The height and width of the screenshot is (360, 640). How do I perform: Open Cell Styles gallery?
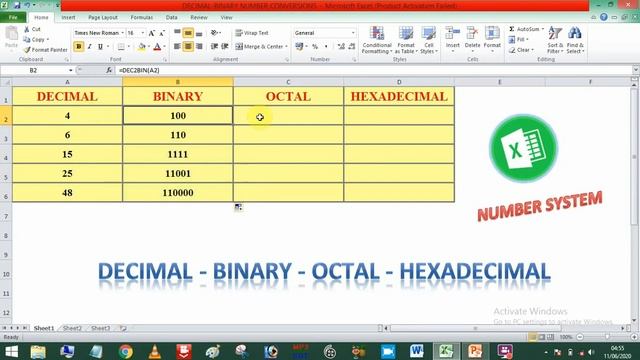coord(429,40)
